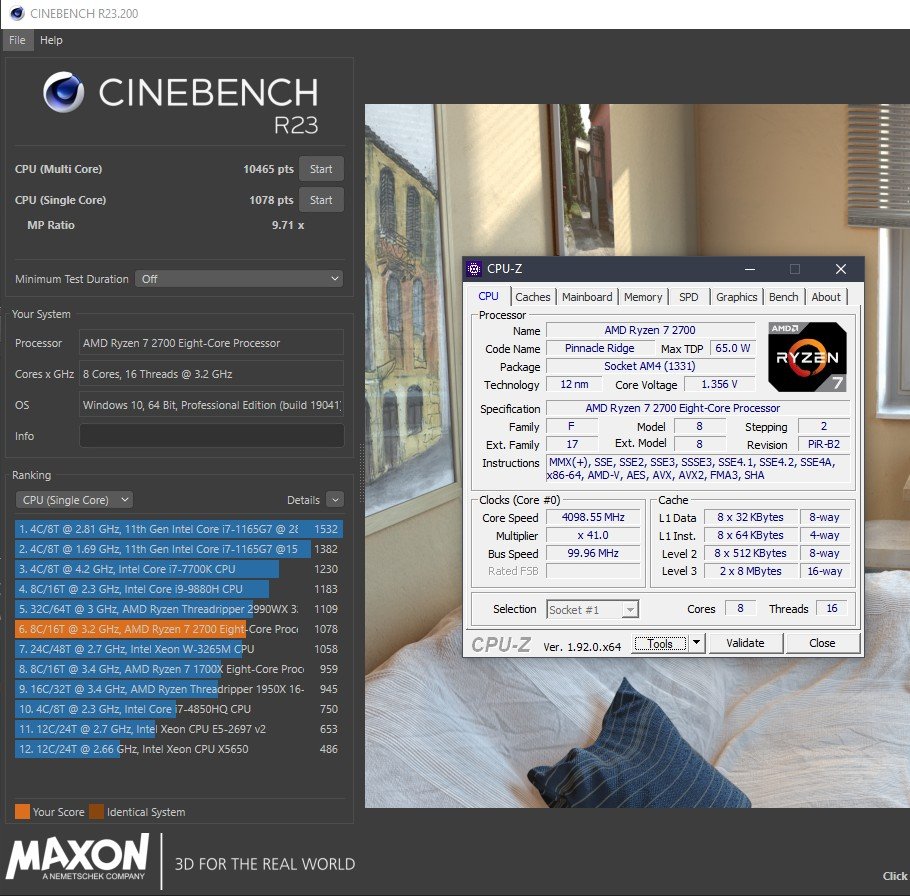Click the Multiplier x 41.0 value
The height and width of the screenshot is (896, 910).
coord(593,535)
